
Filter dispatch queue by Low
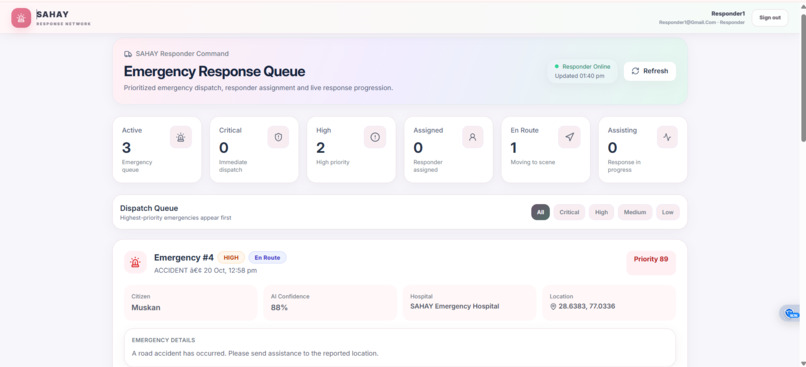(x=668, y=212)
